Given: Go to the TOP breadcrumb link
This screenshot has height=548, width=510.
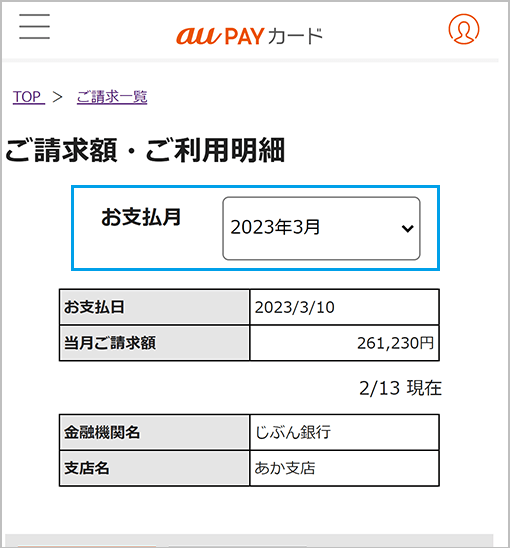Looking at the screenshot, I should tap(28, 97).
